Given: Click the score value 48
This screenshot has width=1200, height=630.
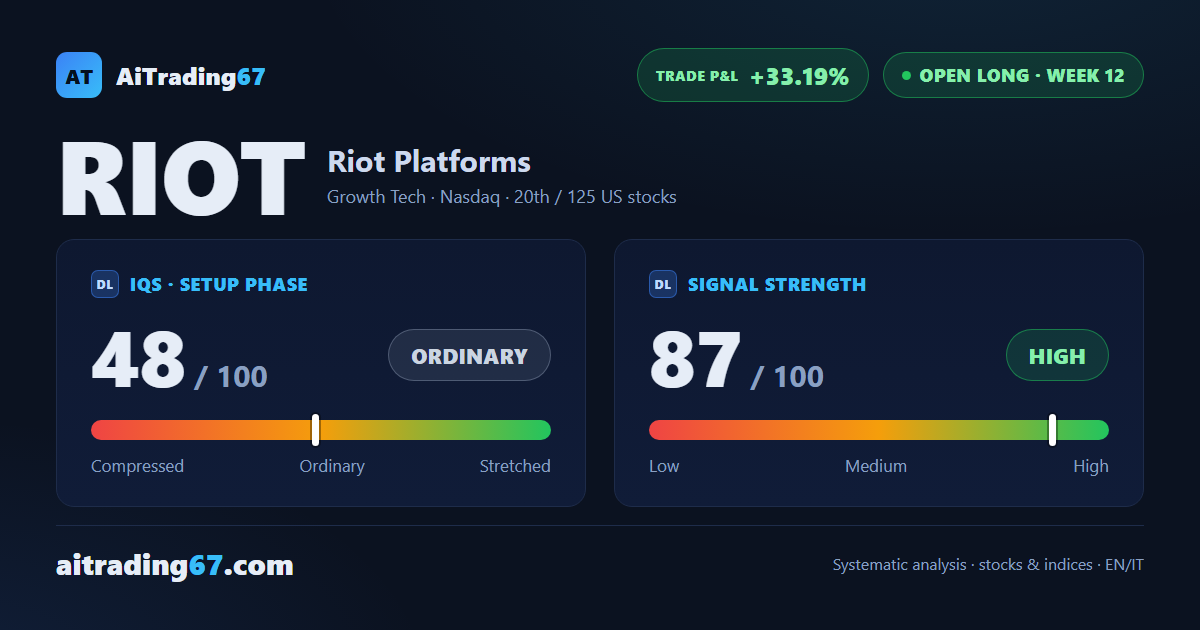Looking at the screenshot, I should point(139,360).
